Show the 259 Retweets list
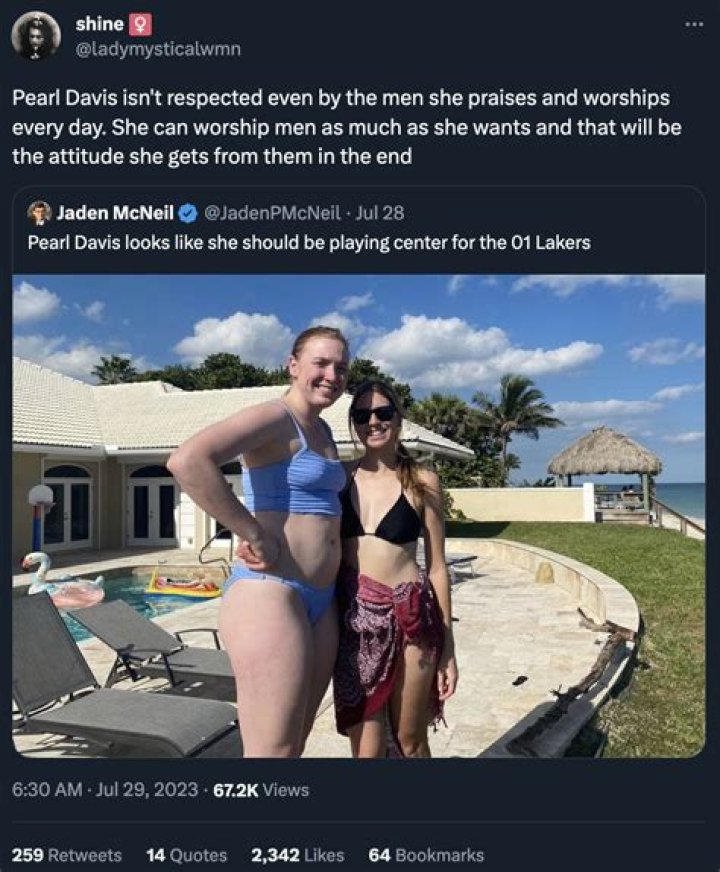 [x=67, y=855]
